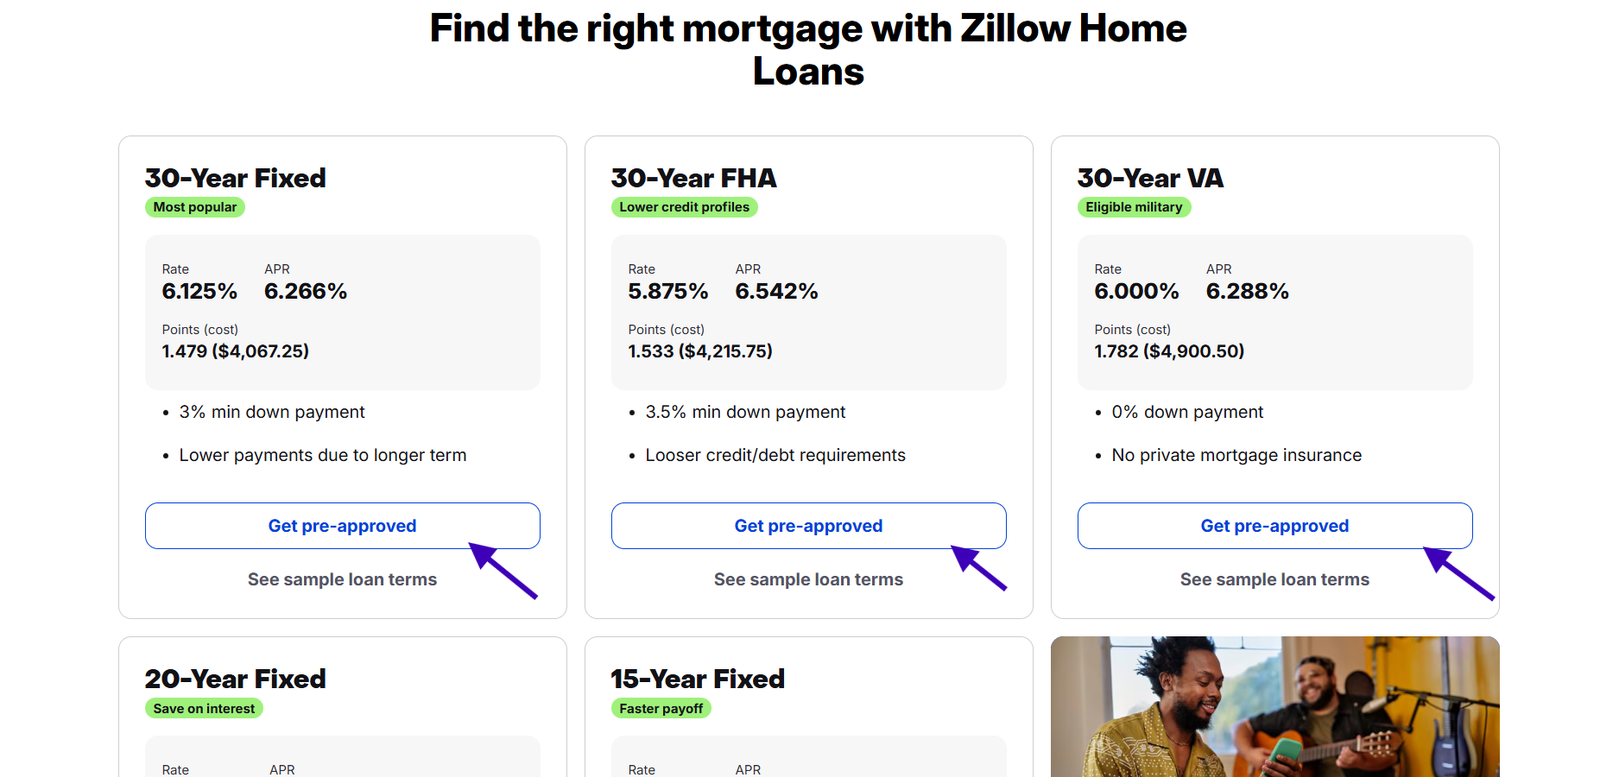Image resolution: width=1600 pixels, height=777 pixels.
Task: Click Get pre-approved for 30-Year Fixed loan
Action: (x=342, y=525)
